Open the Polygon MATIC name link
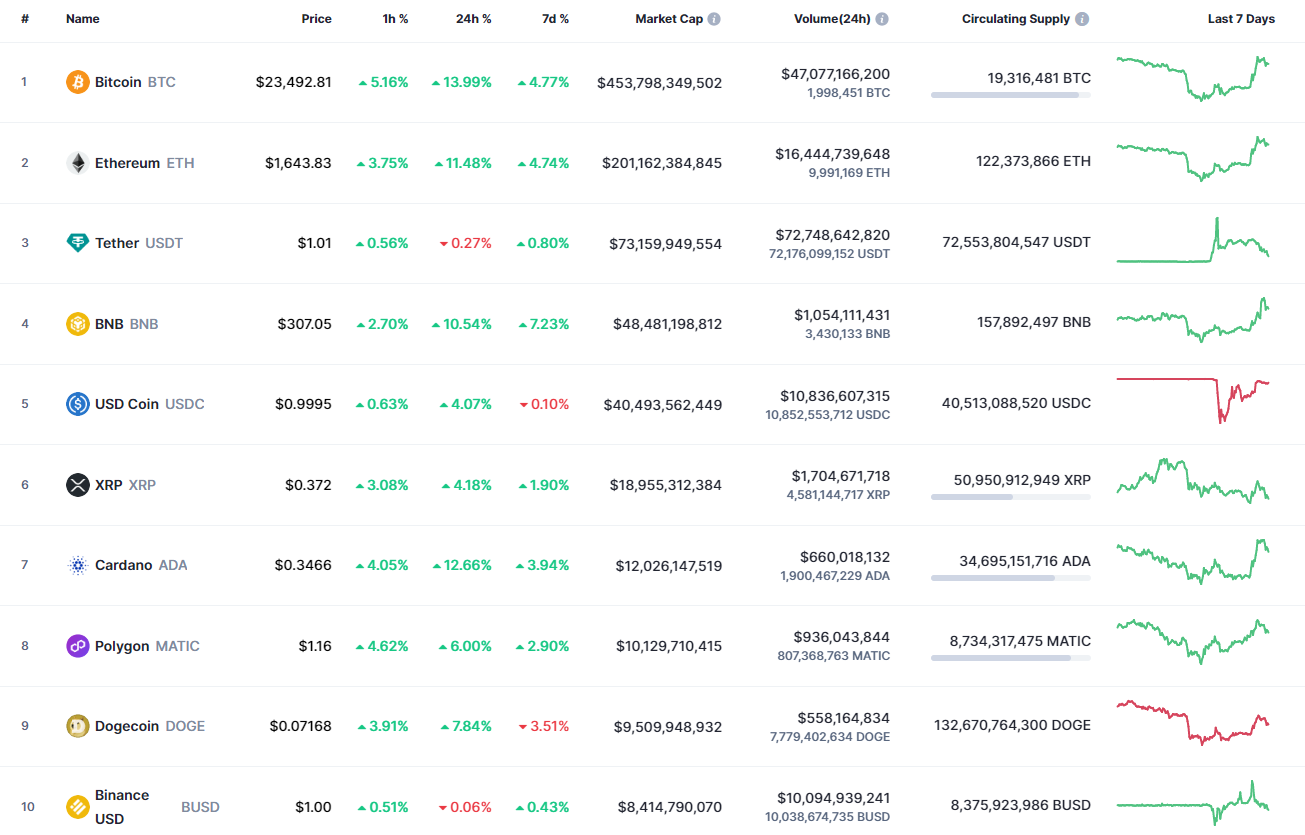 pos(121,645)
